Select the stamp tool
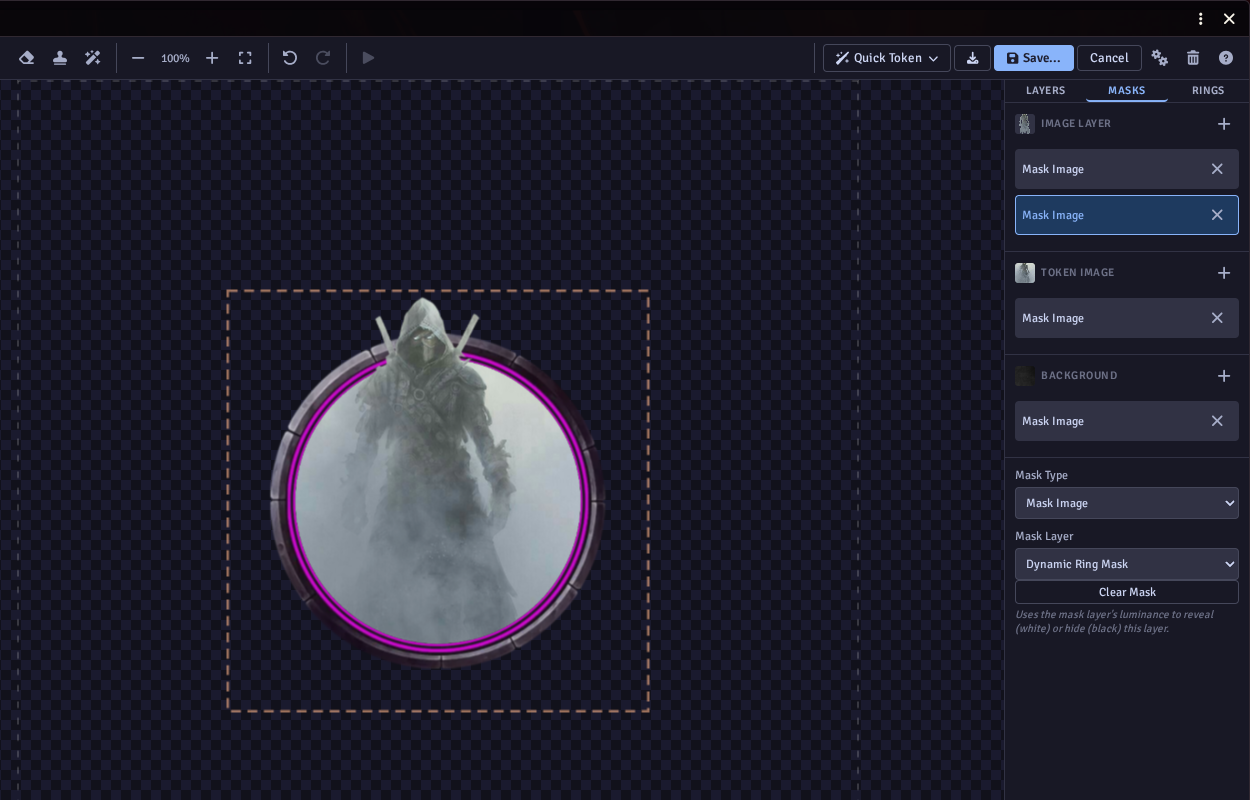The image size is (1250, 800). [x=60, y=58]
